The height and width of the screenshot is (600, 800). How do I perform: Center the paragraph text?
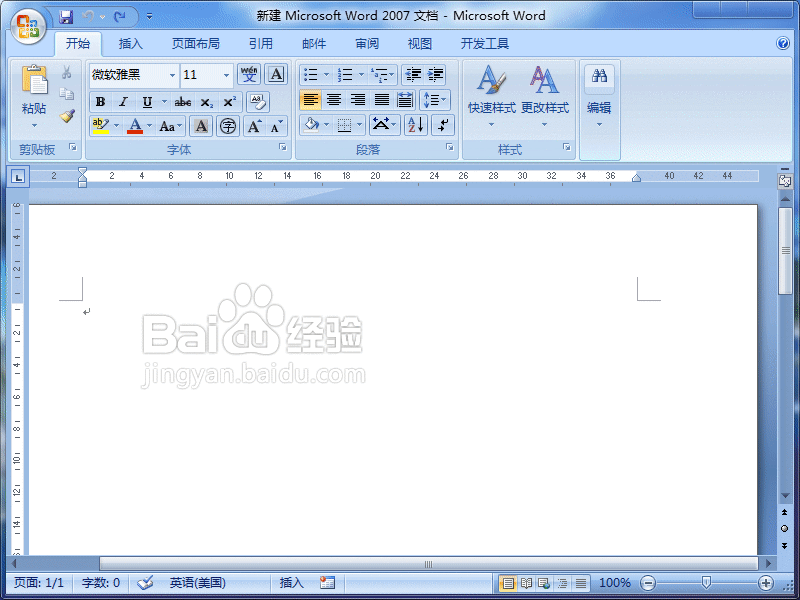[x=334, y=100]
